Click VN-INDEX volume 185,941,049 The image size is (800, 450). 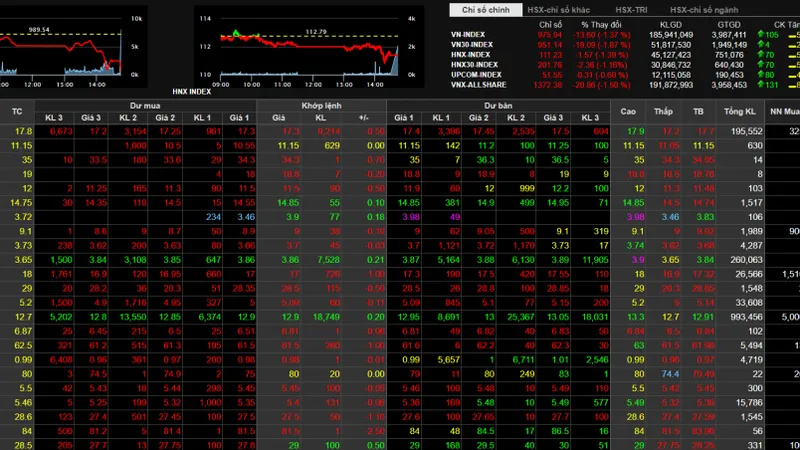[670, 35]
